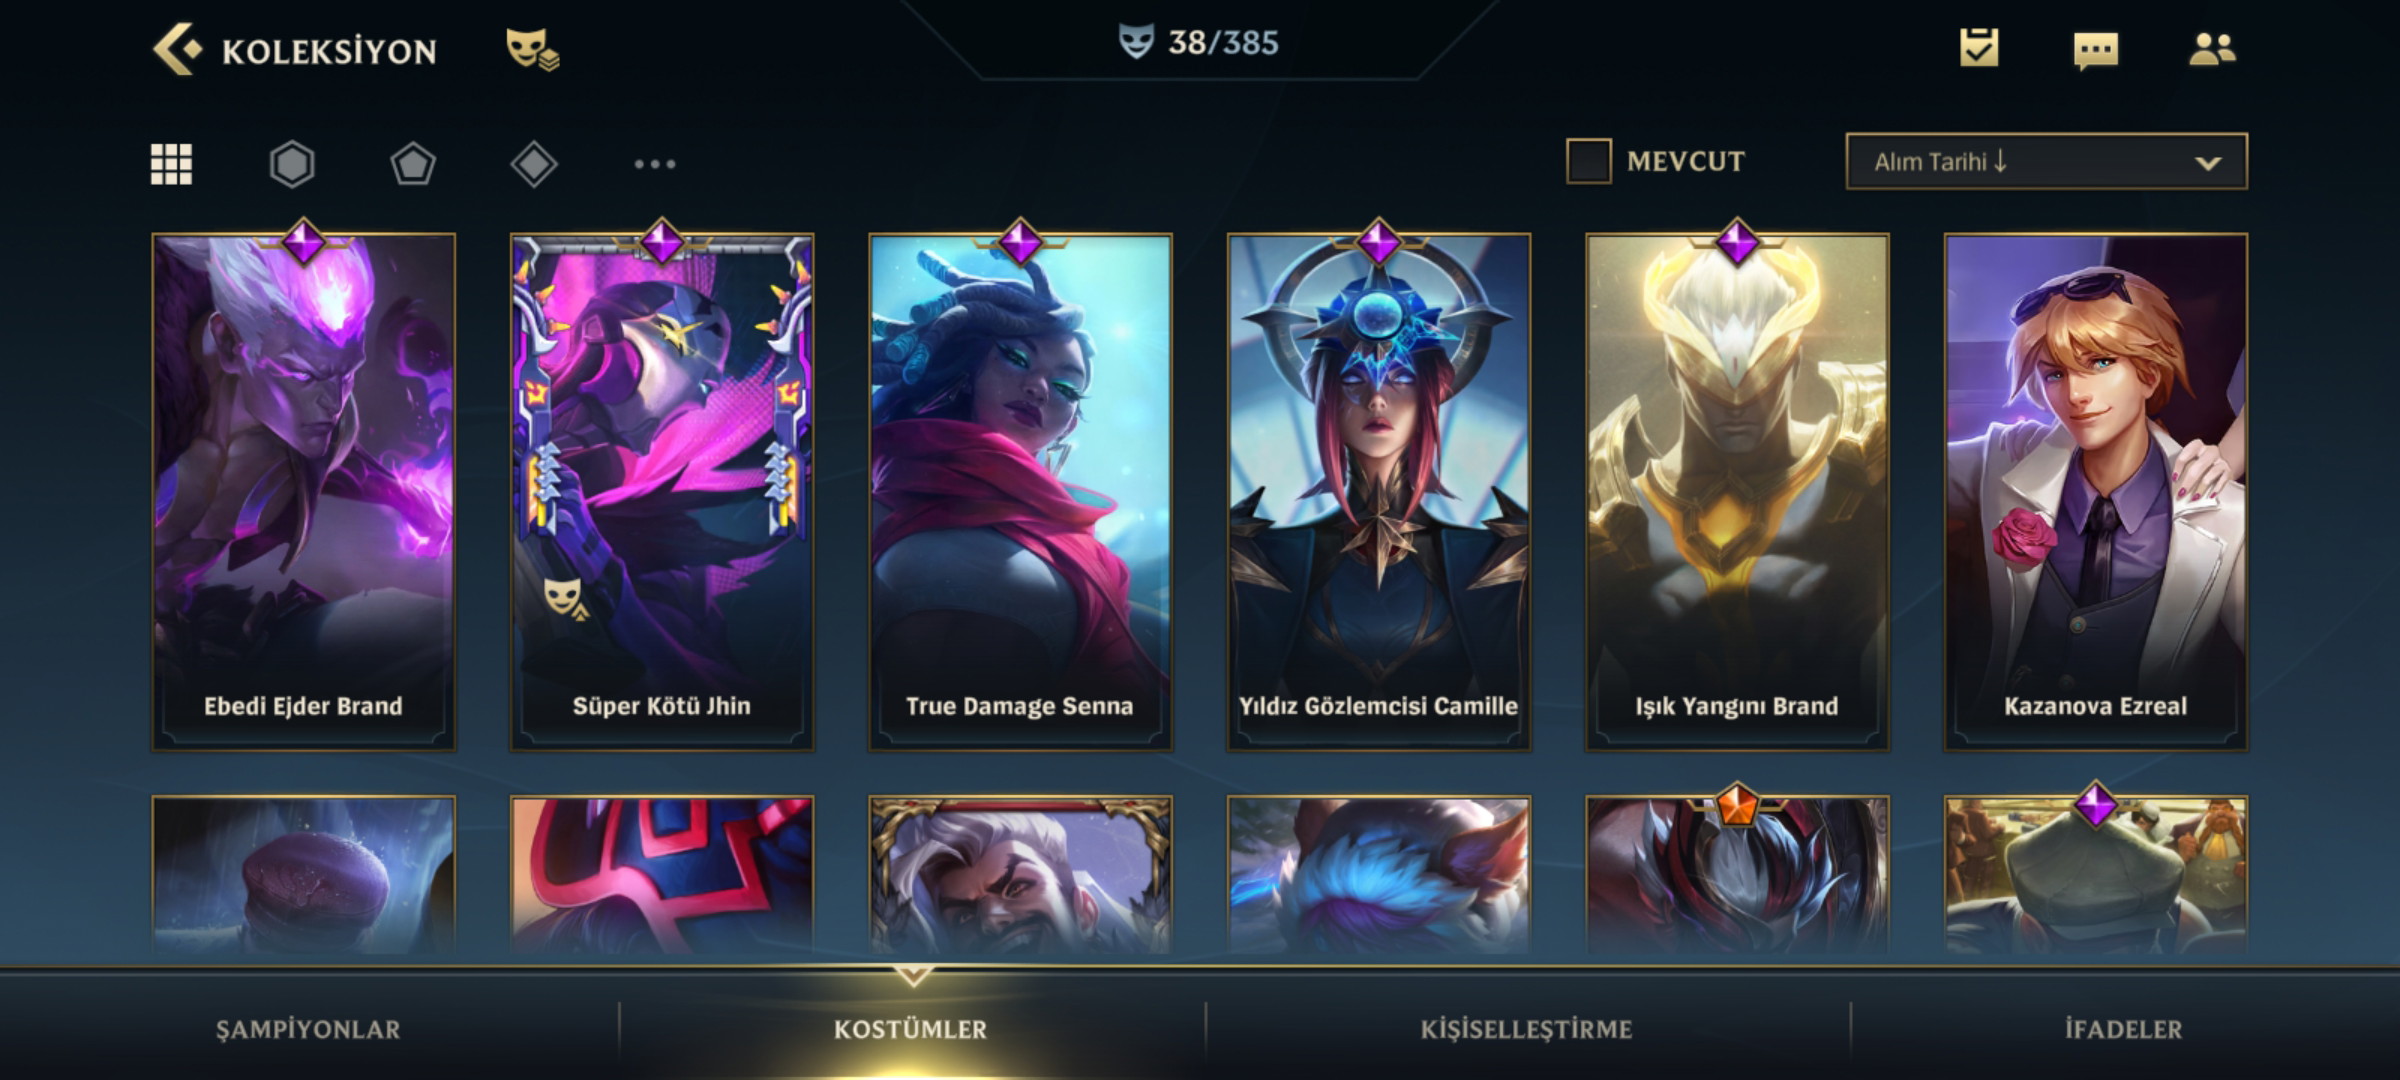
Task: Go back using the Koleksiyon arrow
Action: pyautogui.click(x=178, y=49)
